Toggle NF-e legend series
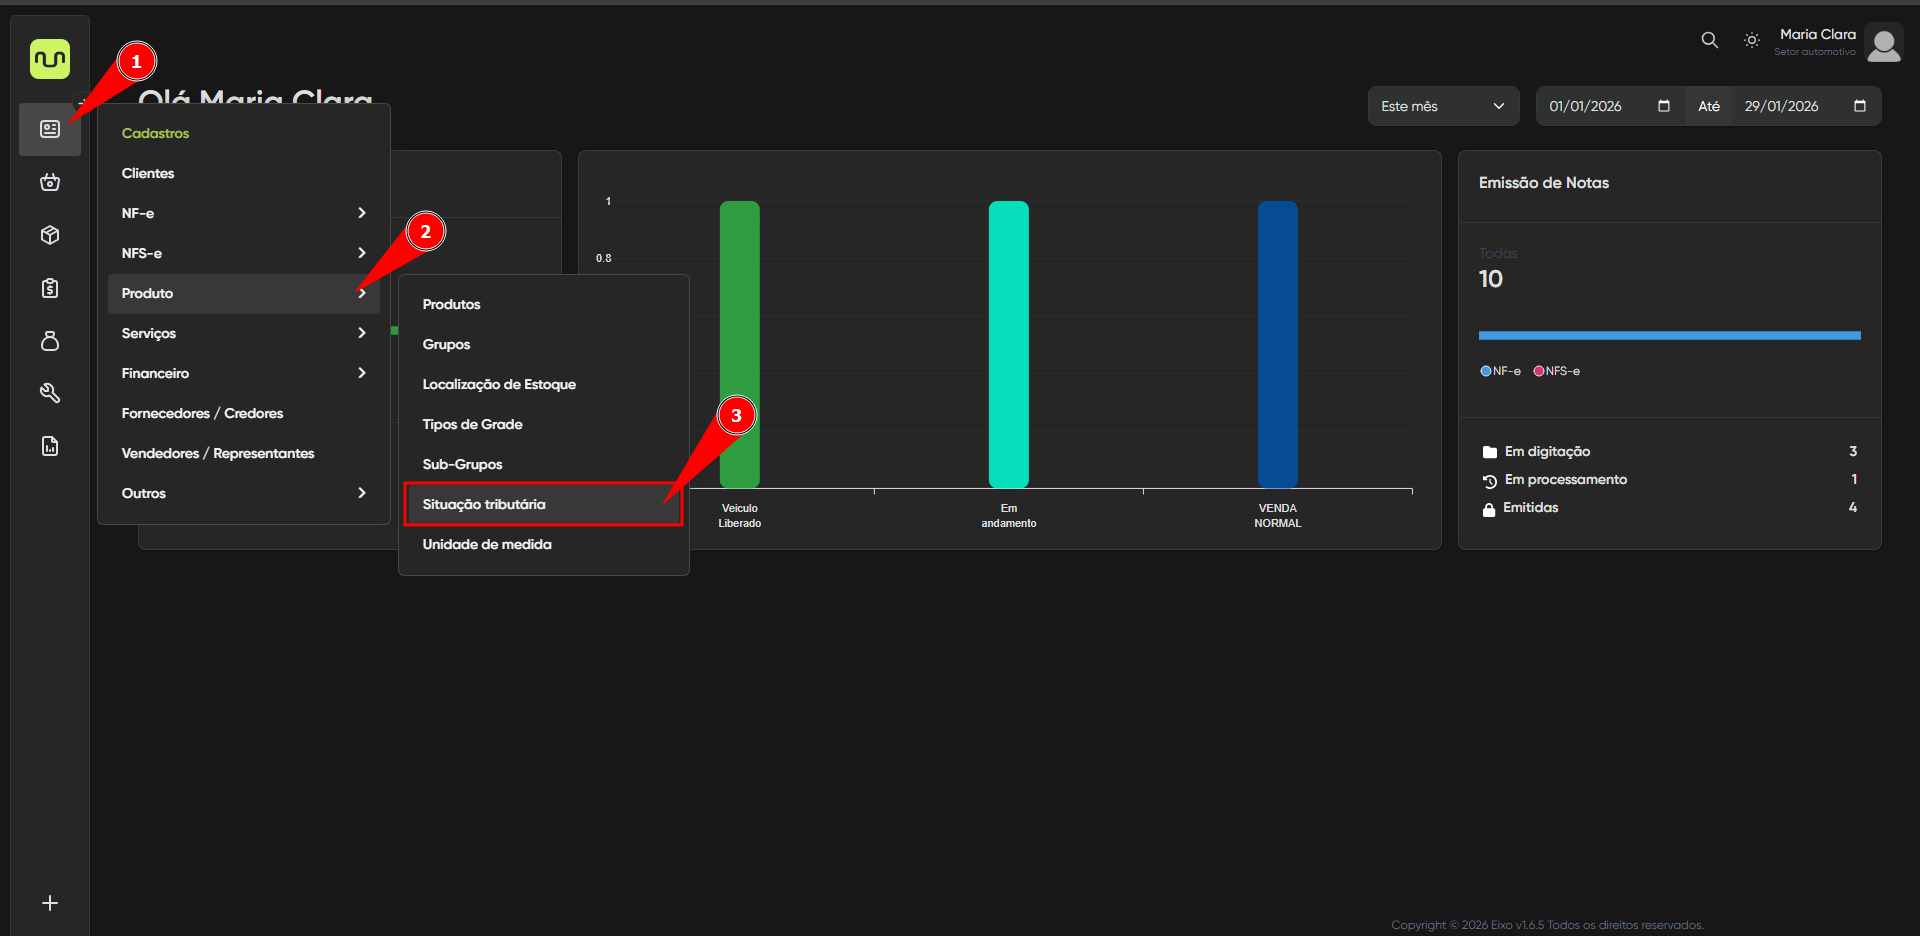The width and height of the screenshot is (1920, 936). (x=1500, y=371)
